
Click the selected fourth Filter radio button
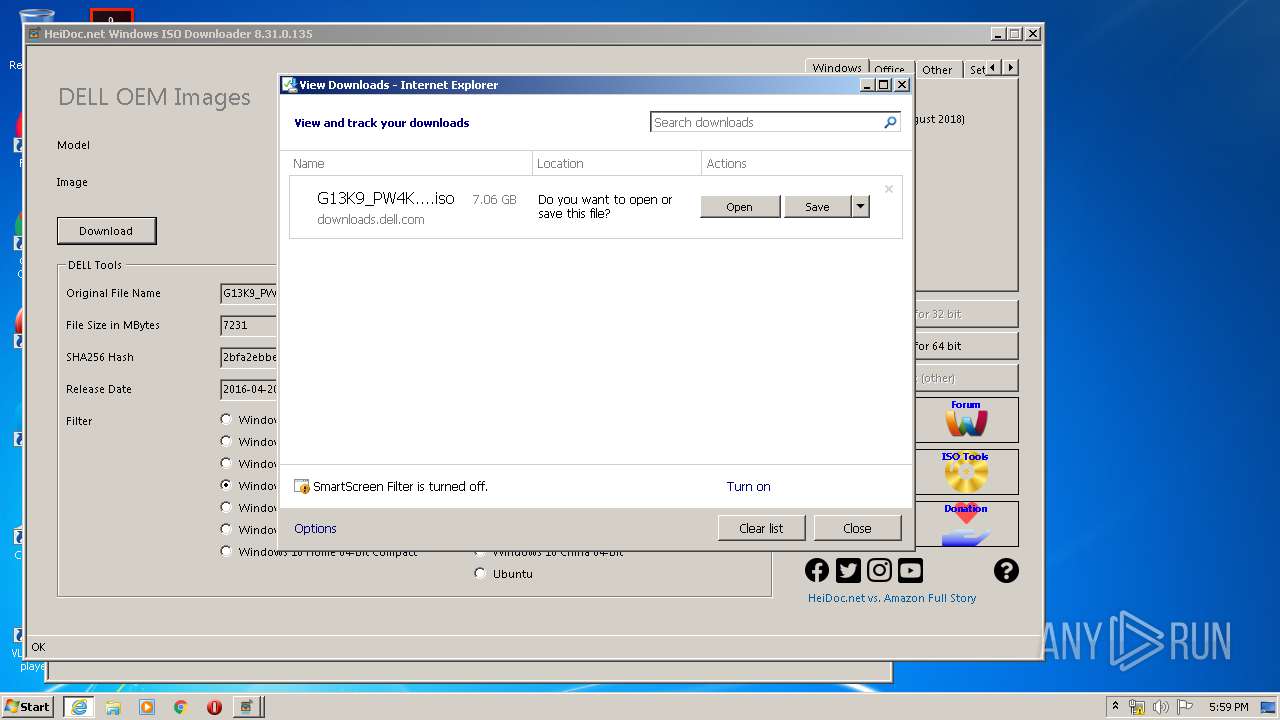click(226, 486)
